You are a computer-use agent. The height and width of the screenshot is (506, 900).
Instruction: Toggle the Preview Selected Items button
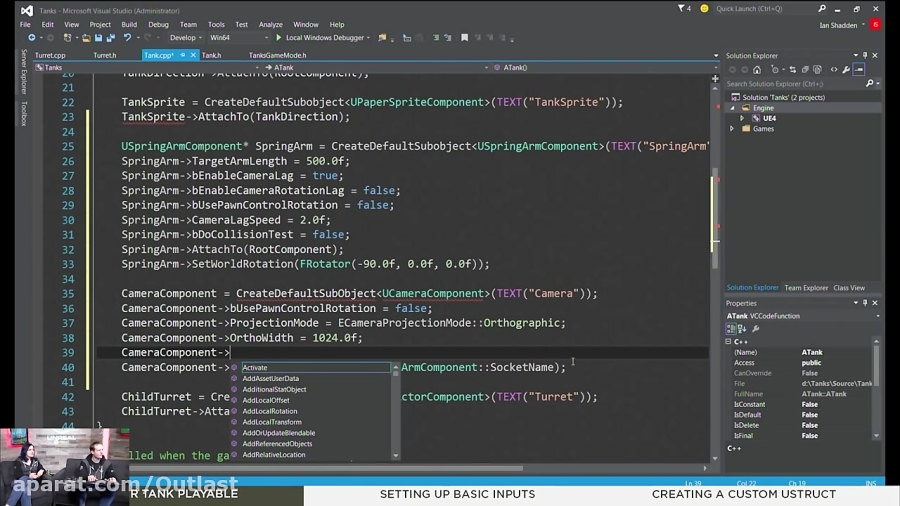point(859,70)
